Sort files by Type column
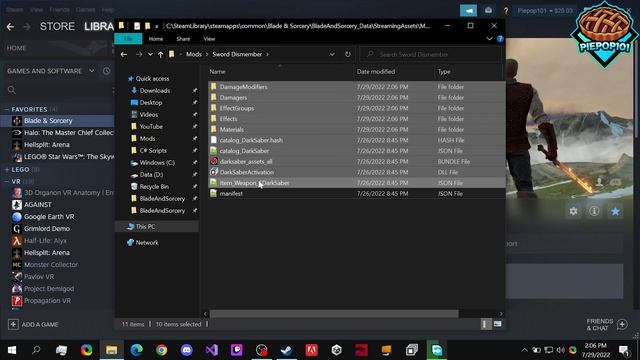Viewport: 640px width, 360px height. tap(444, 71)
